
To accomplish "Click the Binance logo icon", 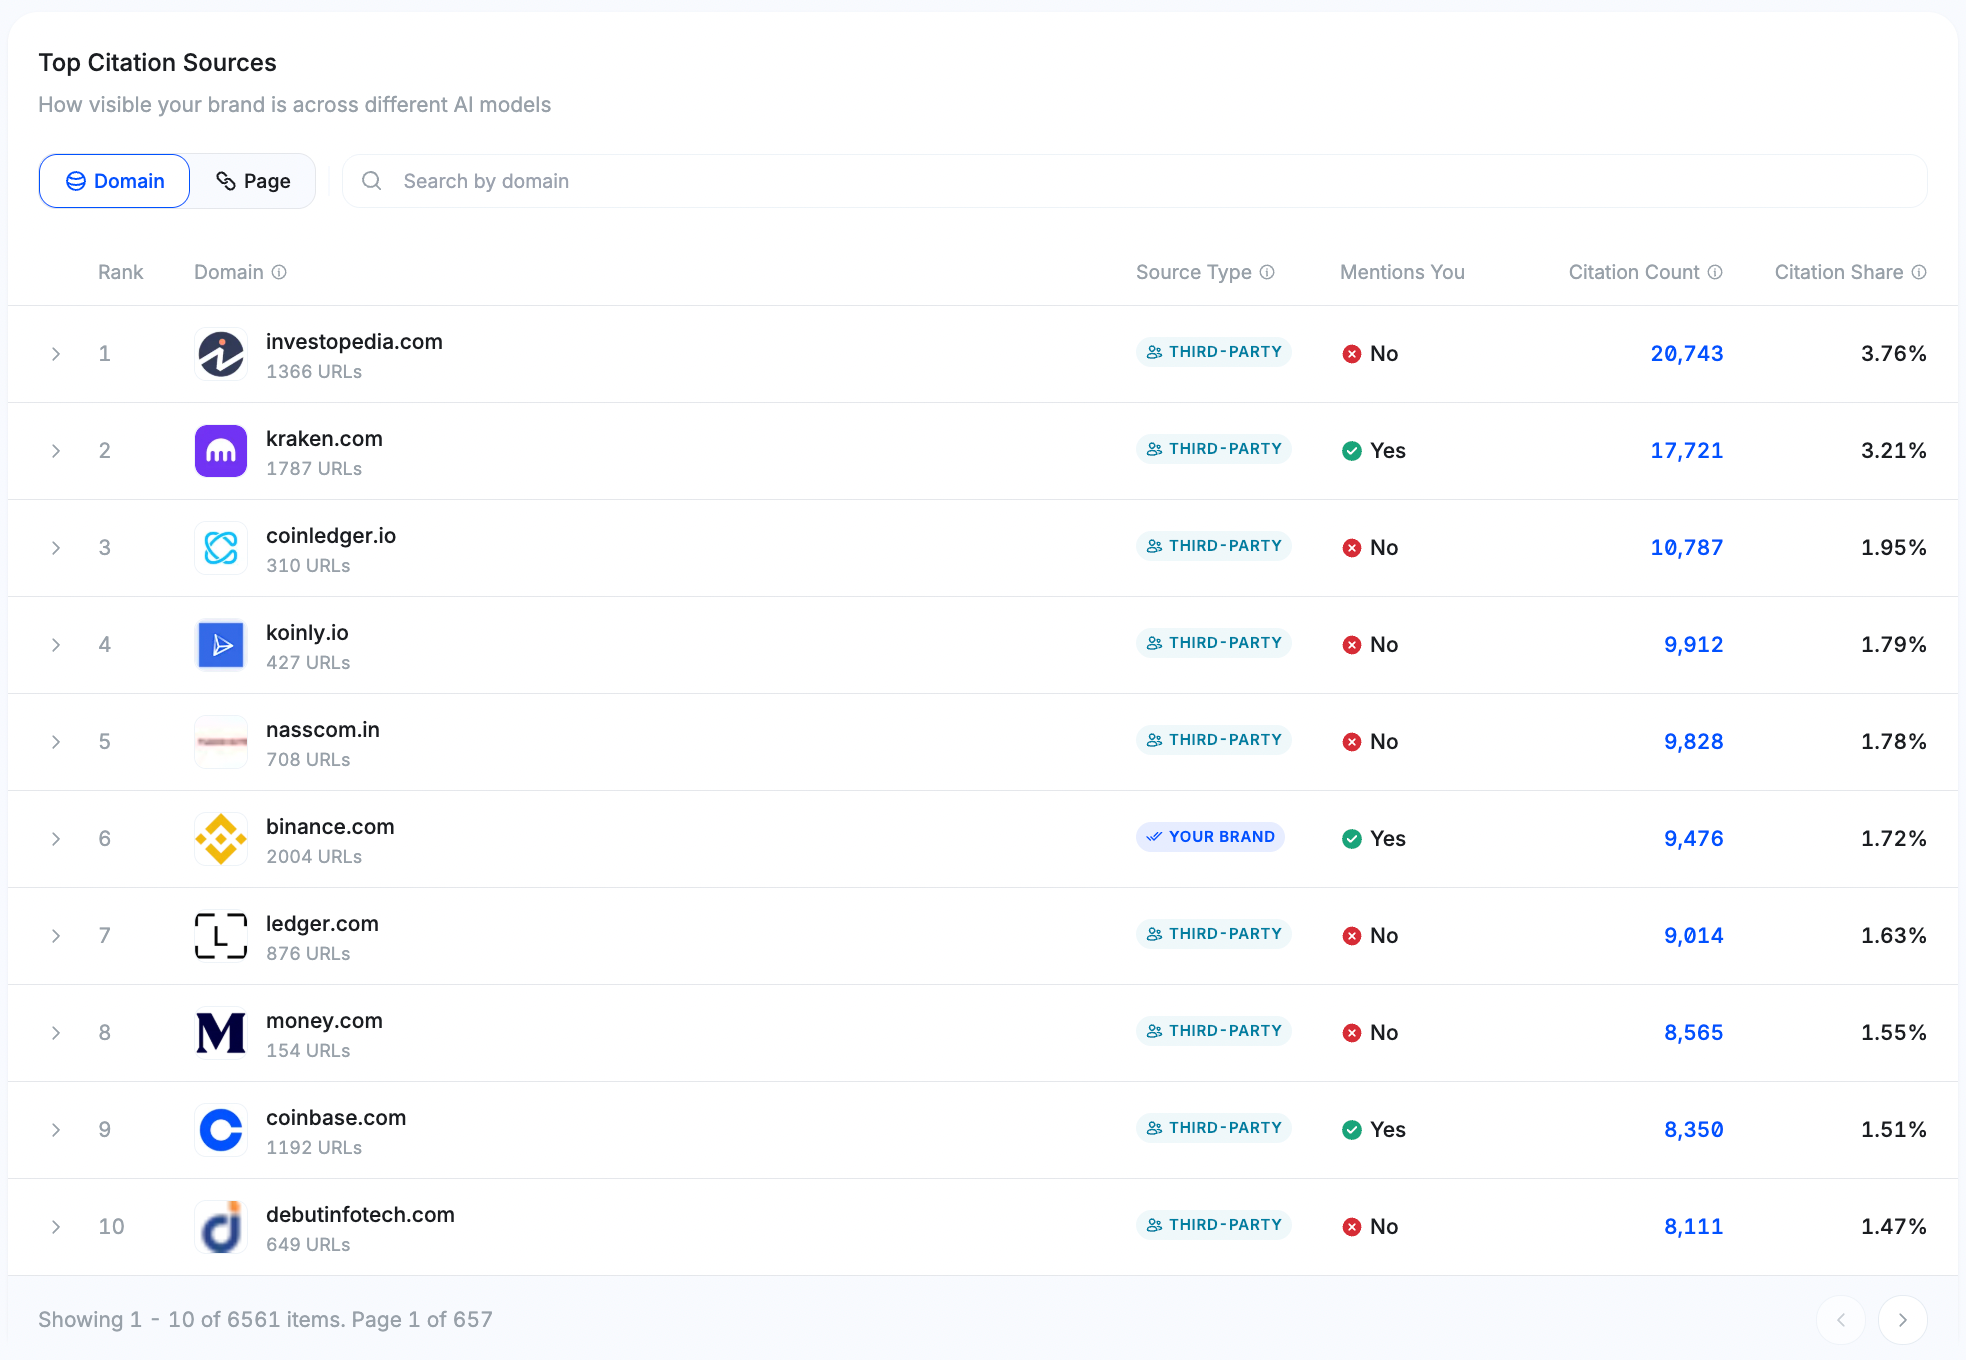I will point(220,839).
